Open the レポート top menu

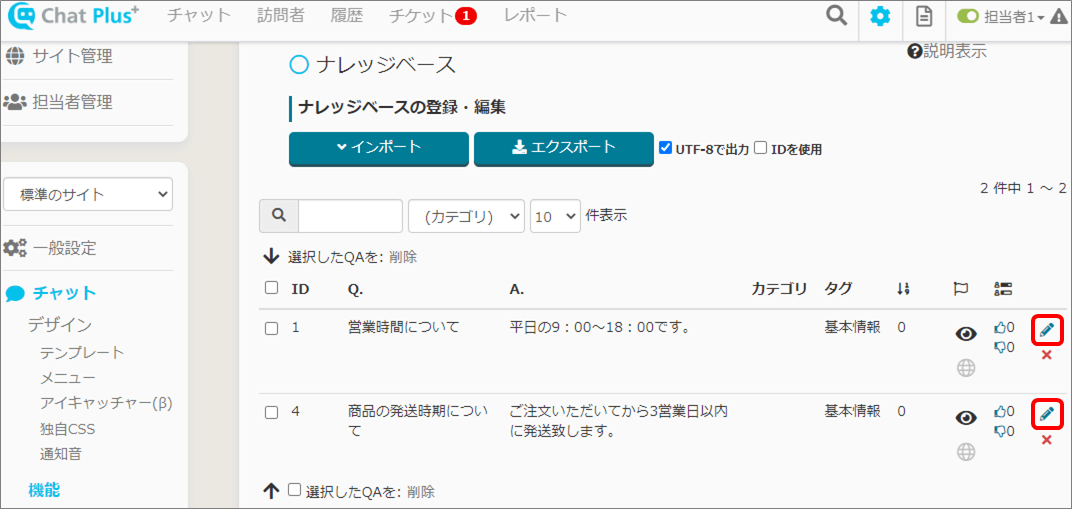click(x=535, y=16)
